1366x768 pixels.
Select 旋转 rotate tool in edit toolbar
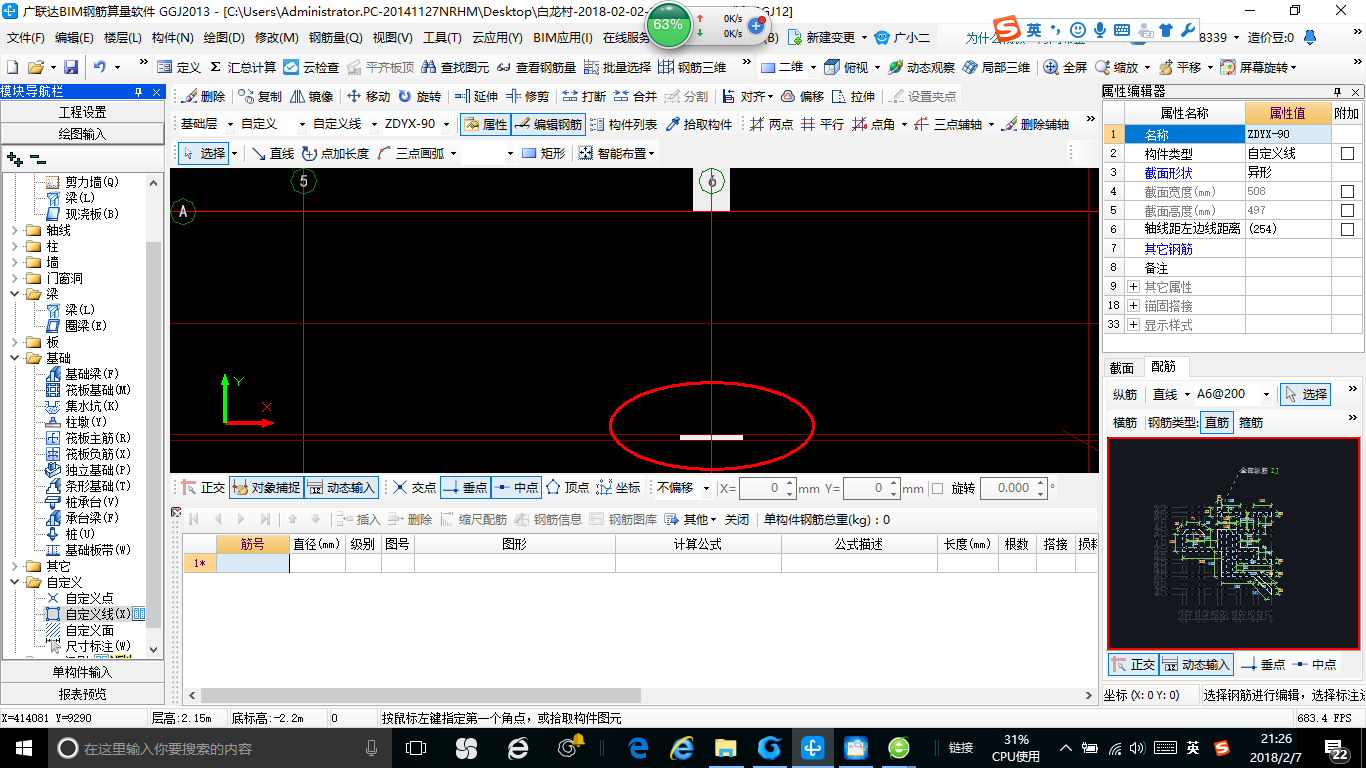pyautogui.click(x=419, y=97)
